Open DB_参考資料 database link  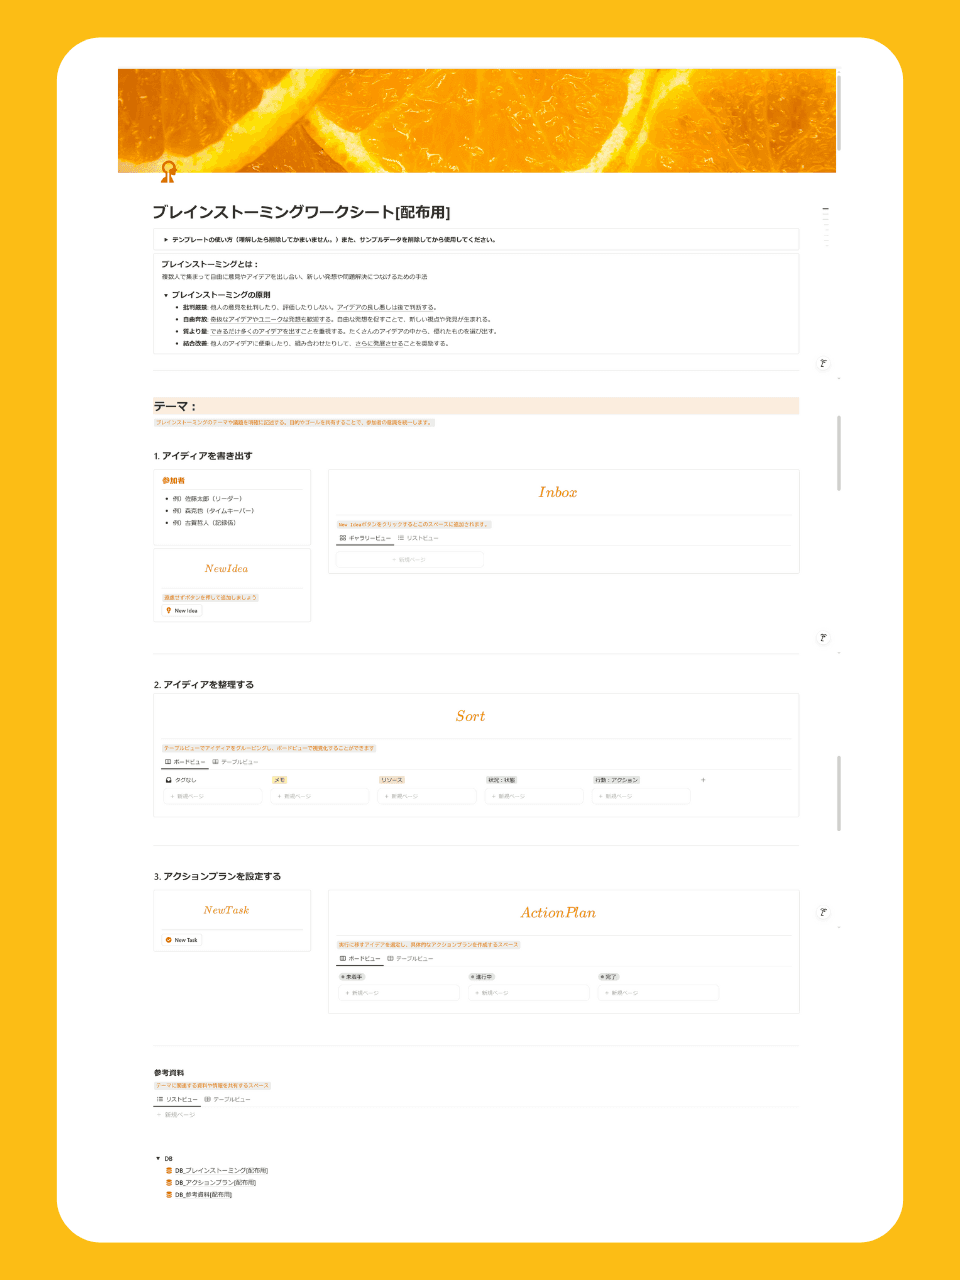tap(203, 1194)
